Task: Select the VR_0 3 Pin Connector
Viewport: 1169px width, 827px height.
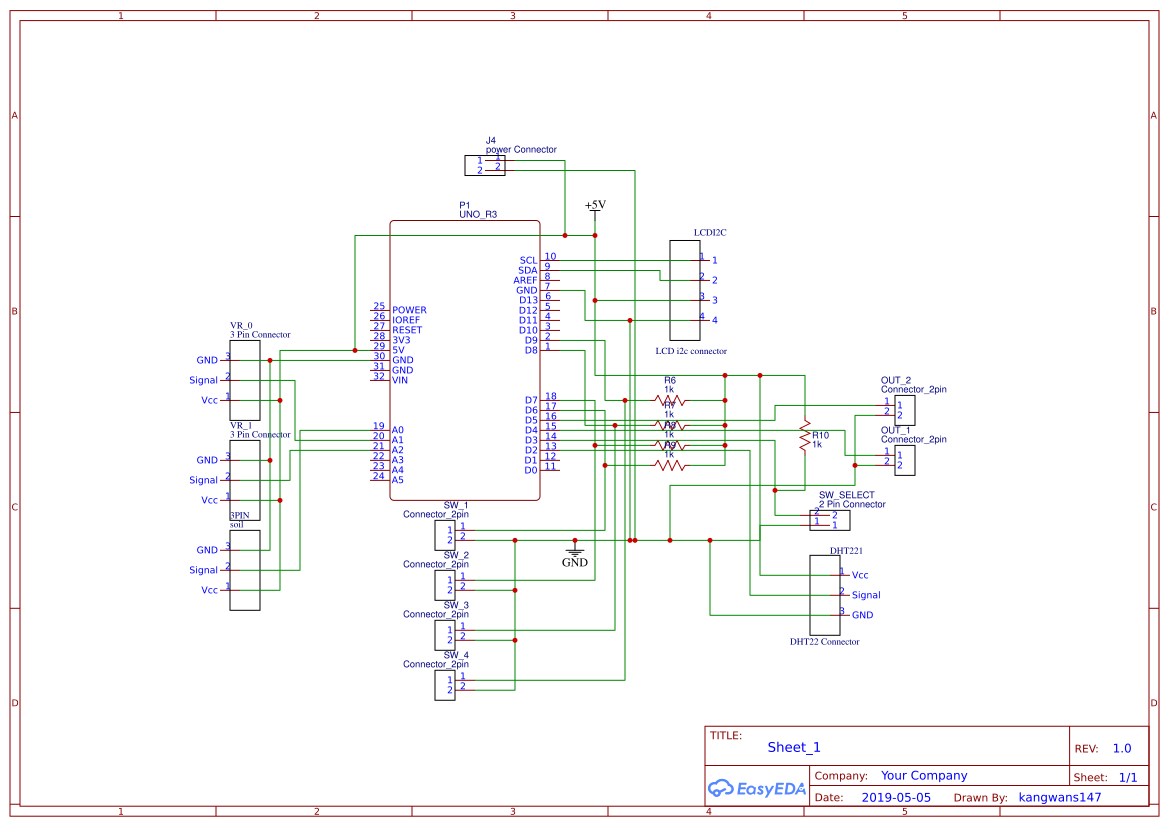Action: coord(246,380)
